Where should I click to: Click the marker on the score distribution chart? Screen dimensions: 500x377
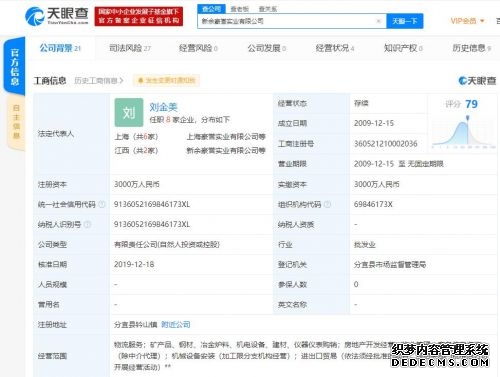pos(468,118)
